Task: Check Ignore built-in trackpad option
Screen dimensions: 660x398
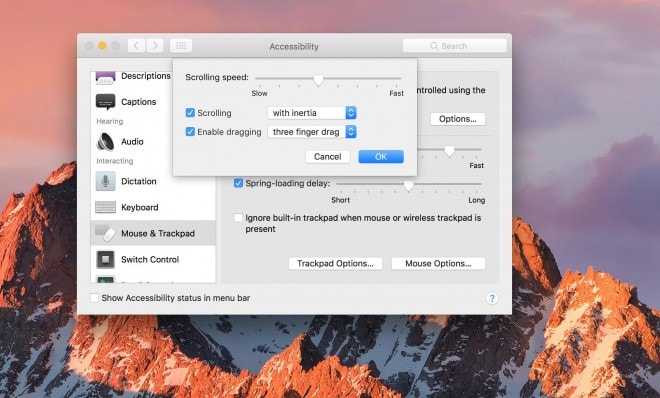Action: [238, 218]
